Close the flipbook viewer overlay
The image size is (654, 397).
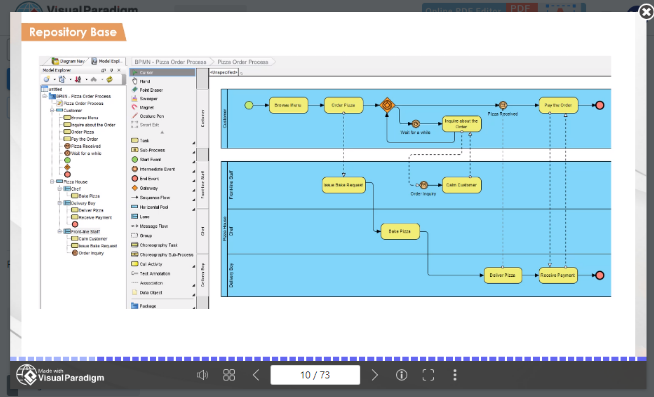646,13
